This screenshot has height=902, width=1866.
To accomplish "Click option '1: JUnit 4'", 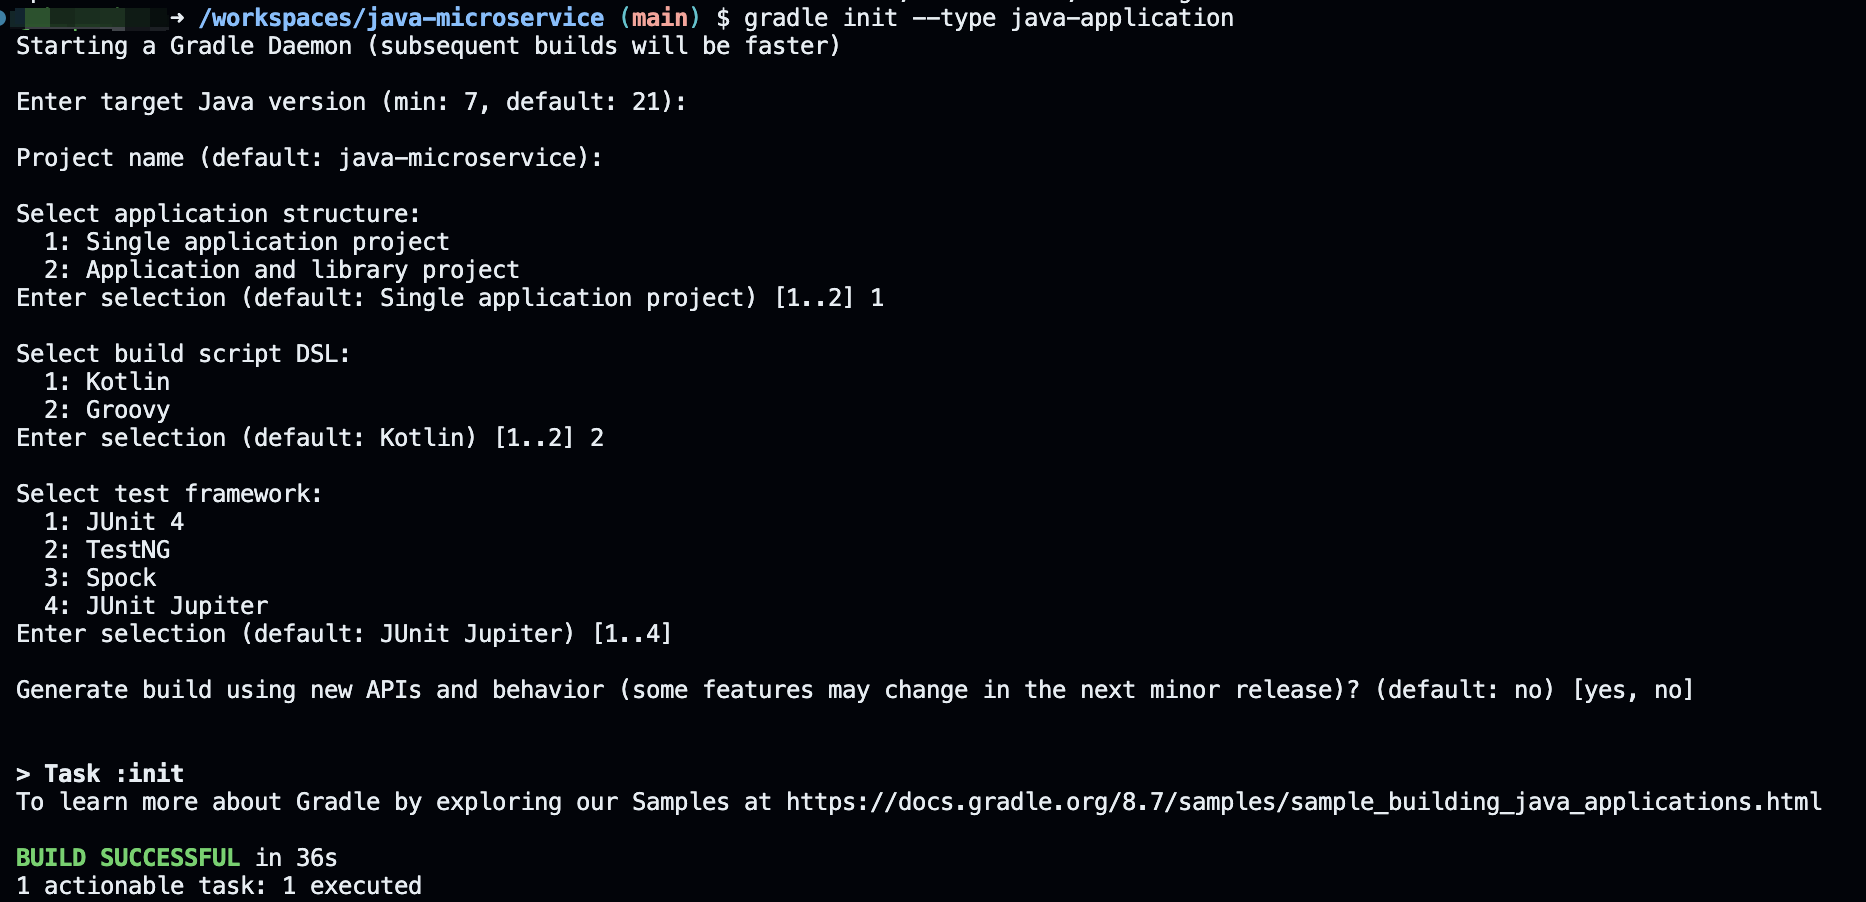I will pyautogui.click(x=114, y=522).
